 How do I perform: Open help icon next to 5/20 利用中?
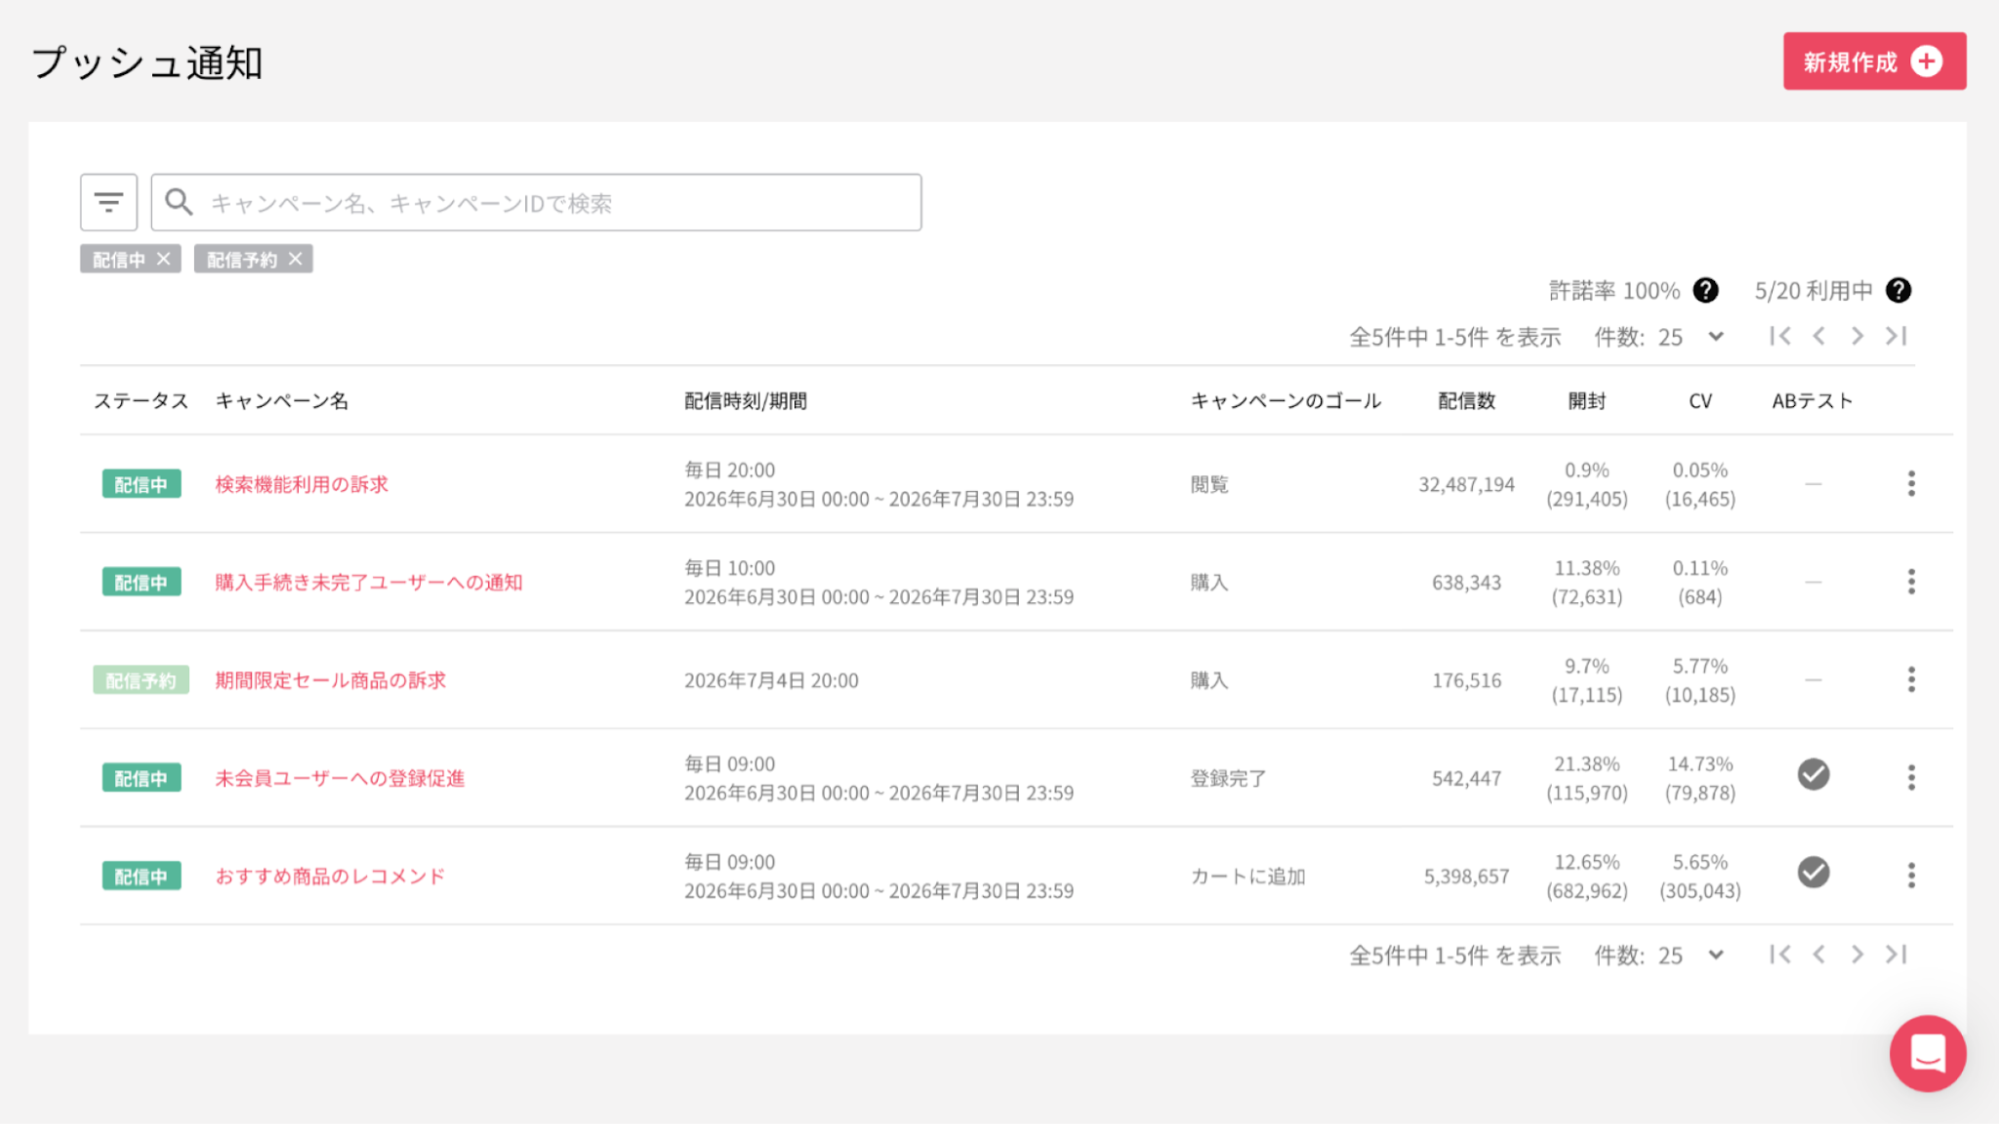tap(1898, 291)
